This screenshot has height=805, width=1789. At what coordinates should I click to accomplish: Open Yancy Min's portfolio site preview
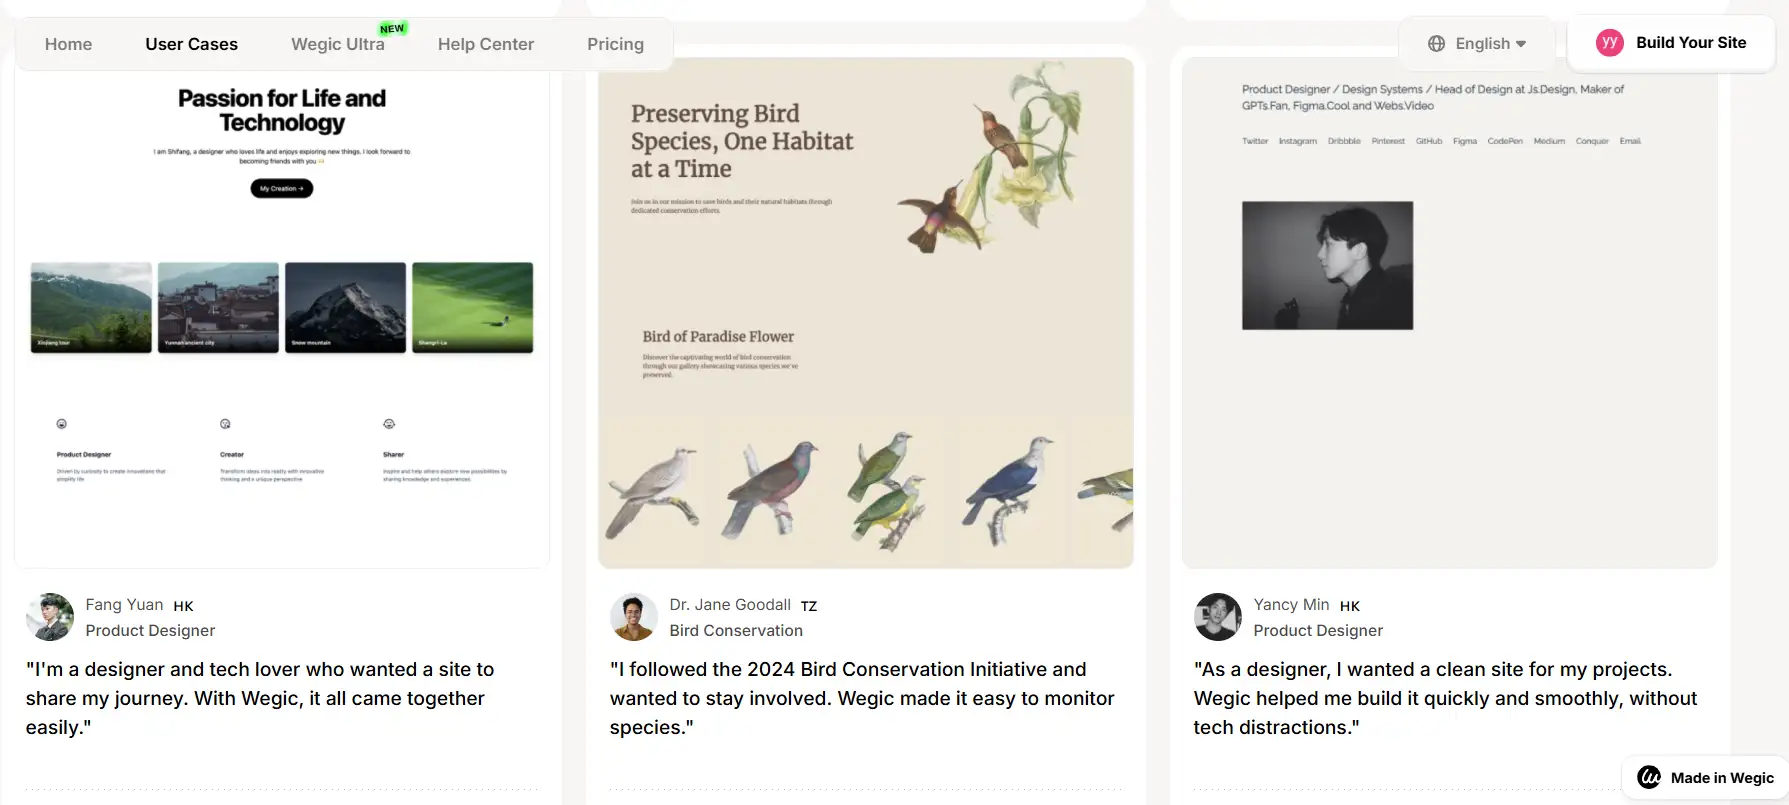tap(1449, 313)
